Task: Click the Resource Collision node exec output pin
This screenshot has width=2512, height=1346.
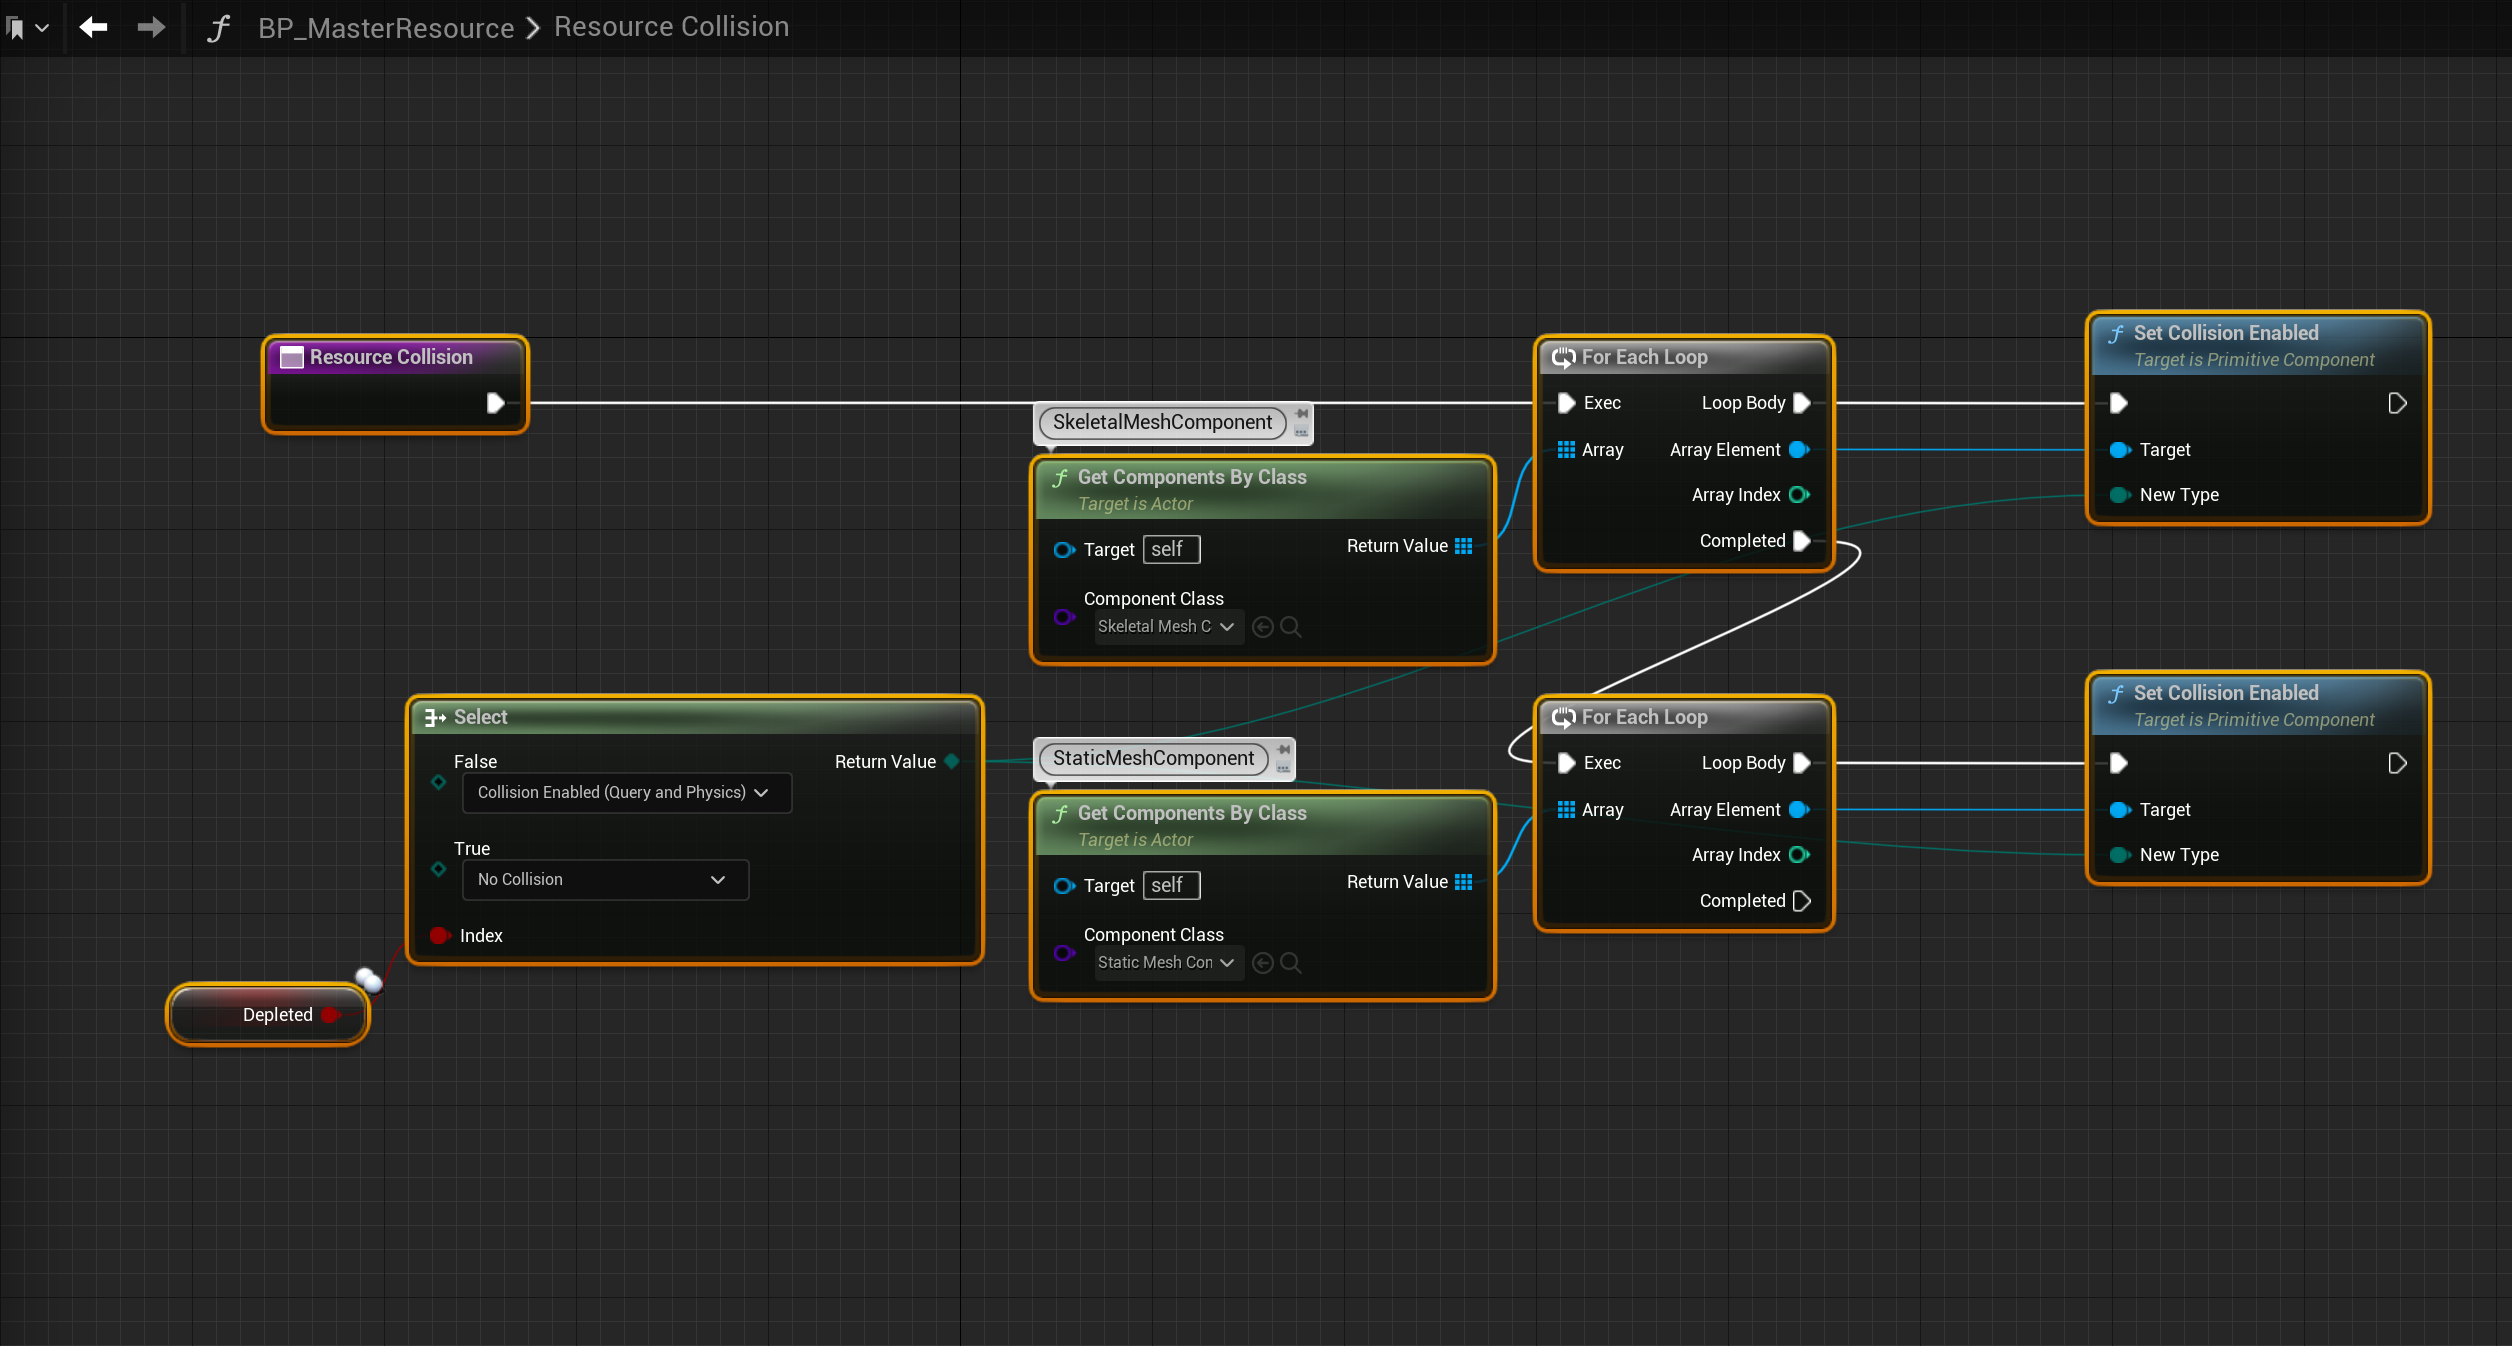Action: (x=495, y=403)
